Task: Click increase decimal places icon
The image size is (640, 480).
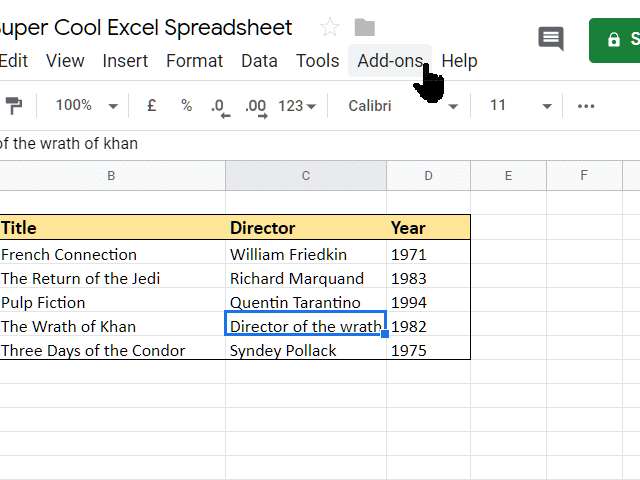Action: point(255,107)
